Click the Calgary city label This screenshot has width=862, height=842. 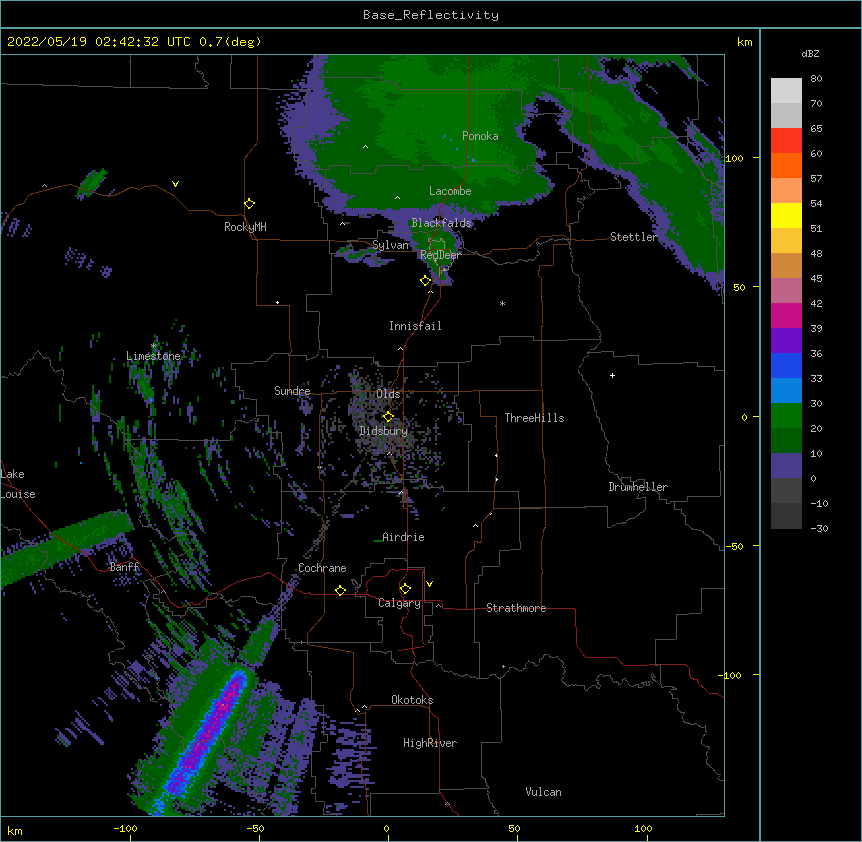pyautogui.click(x=399, y=603)
